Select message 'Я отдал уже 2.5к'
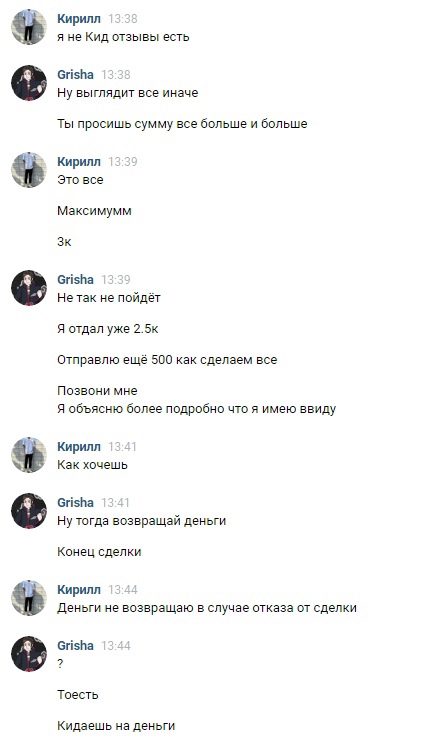 (108, 329)
